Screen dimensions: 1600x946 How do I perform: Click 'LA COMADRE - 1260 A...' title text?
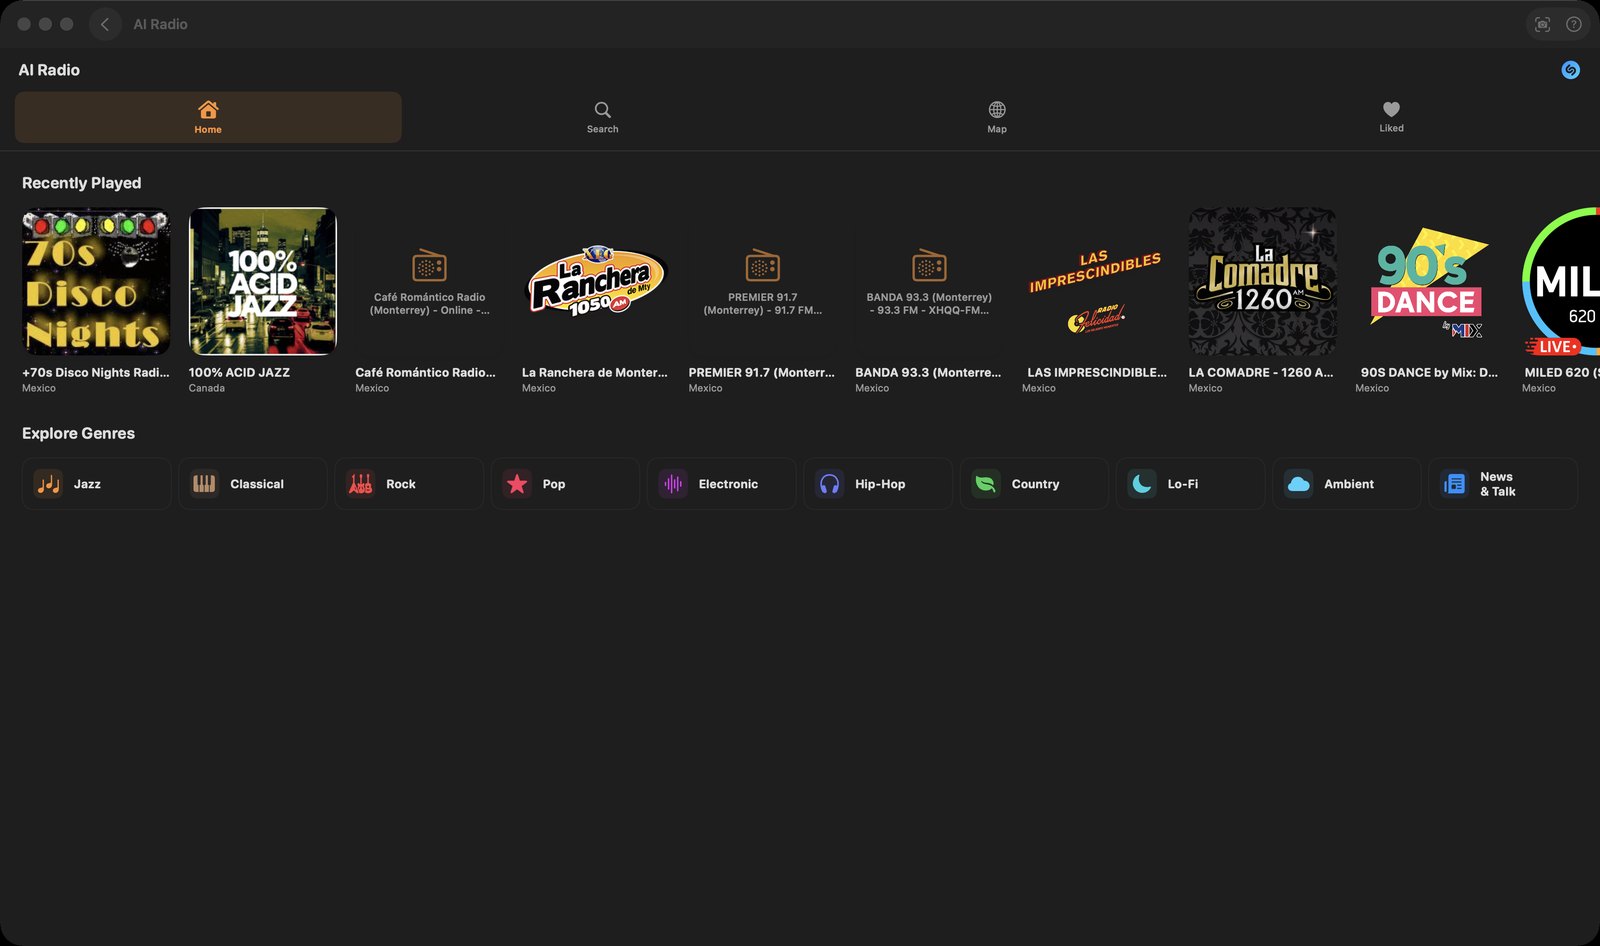coord(1260,372)
